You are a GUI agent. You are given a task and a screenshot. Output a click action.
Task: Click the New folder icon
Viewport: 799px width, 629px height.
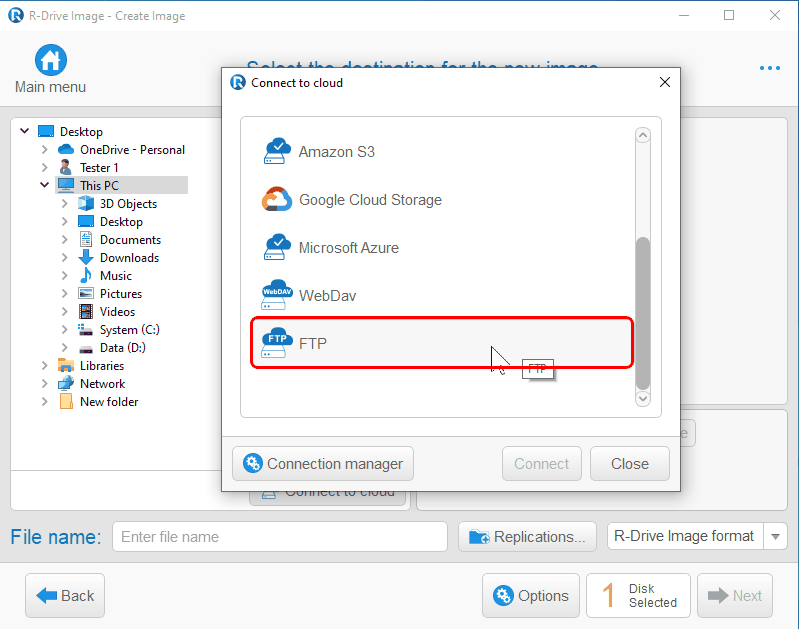[x=66, y=401]
